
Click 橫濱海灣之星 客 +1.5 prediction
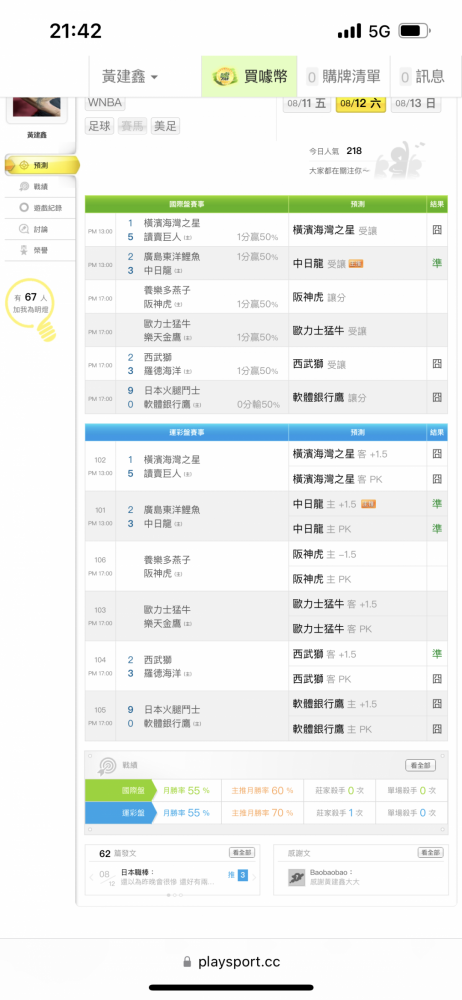(x=339, y=454)
